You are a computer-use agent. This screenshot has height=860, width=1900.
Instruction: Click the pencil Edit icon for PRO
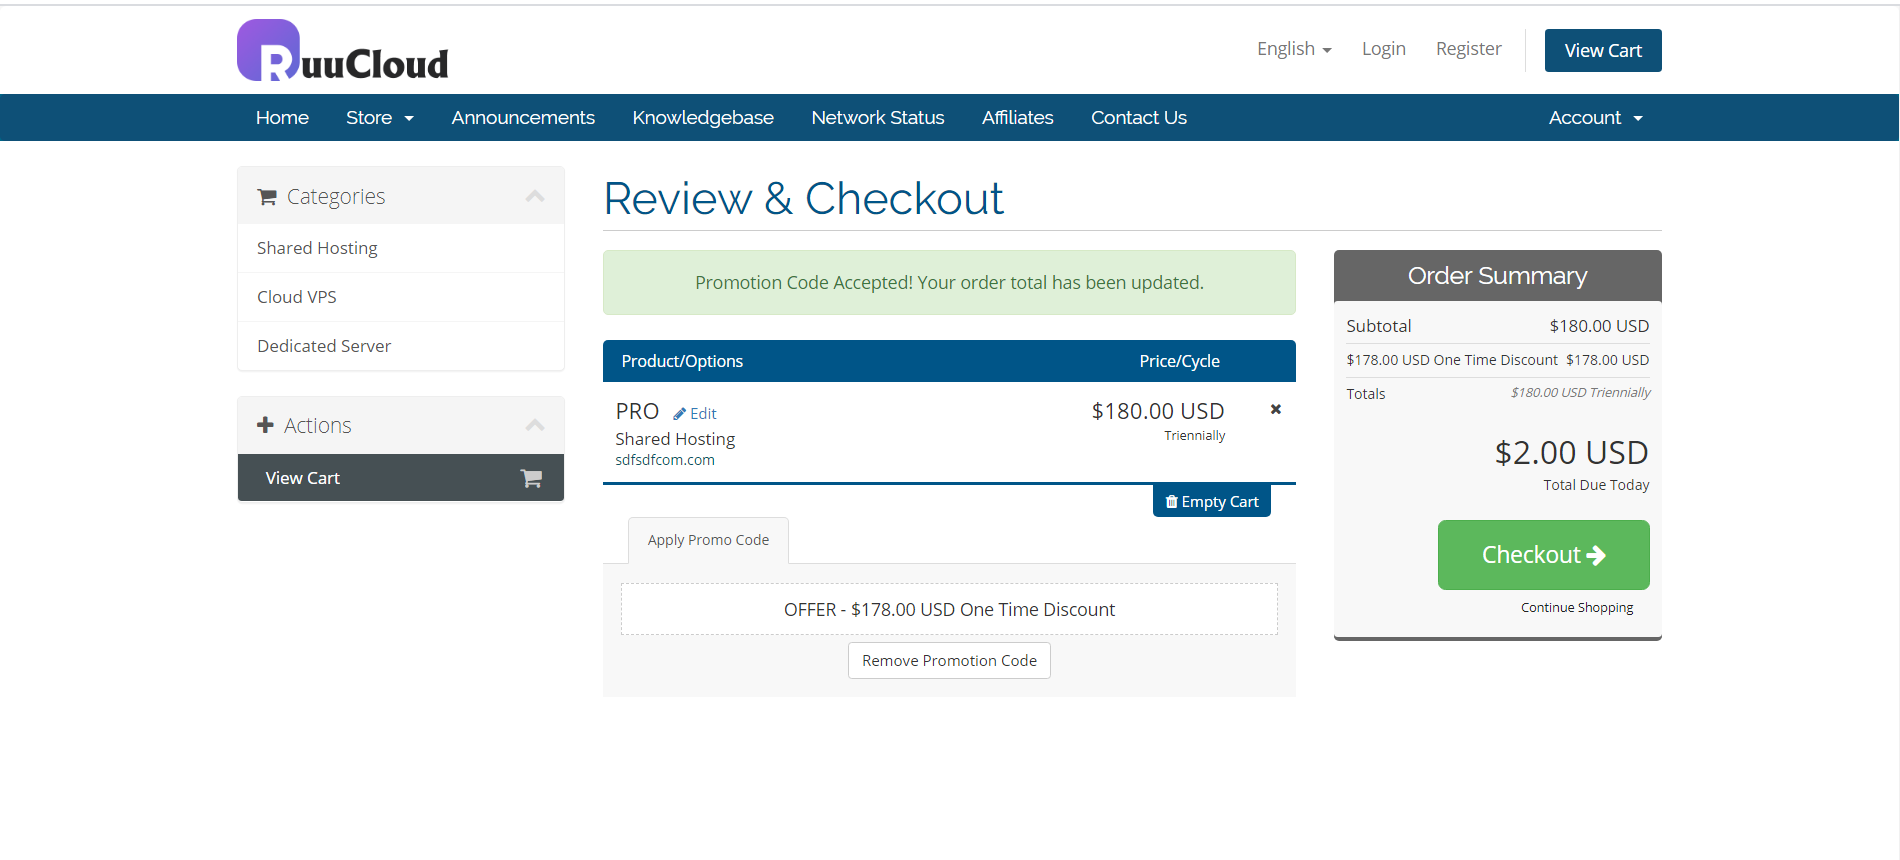pyautogui.click(x=680, y=414)
